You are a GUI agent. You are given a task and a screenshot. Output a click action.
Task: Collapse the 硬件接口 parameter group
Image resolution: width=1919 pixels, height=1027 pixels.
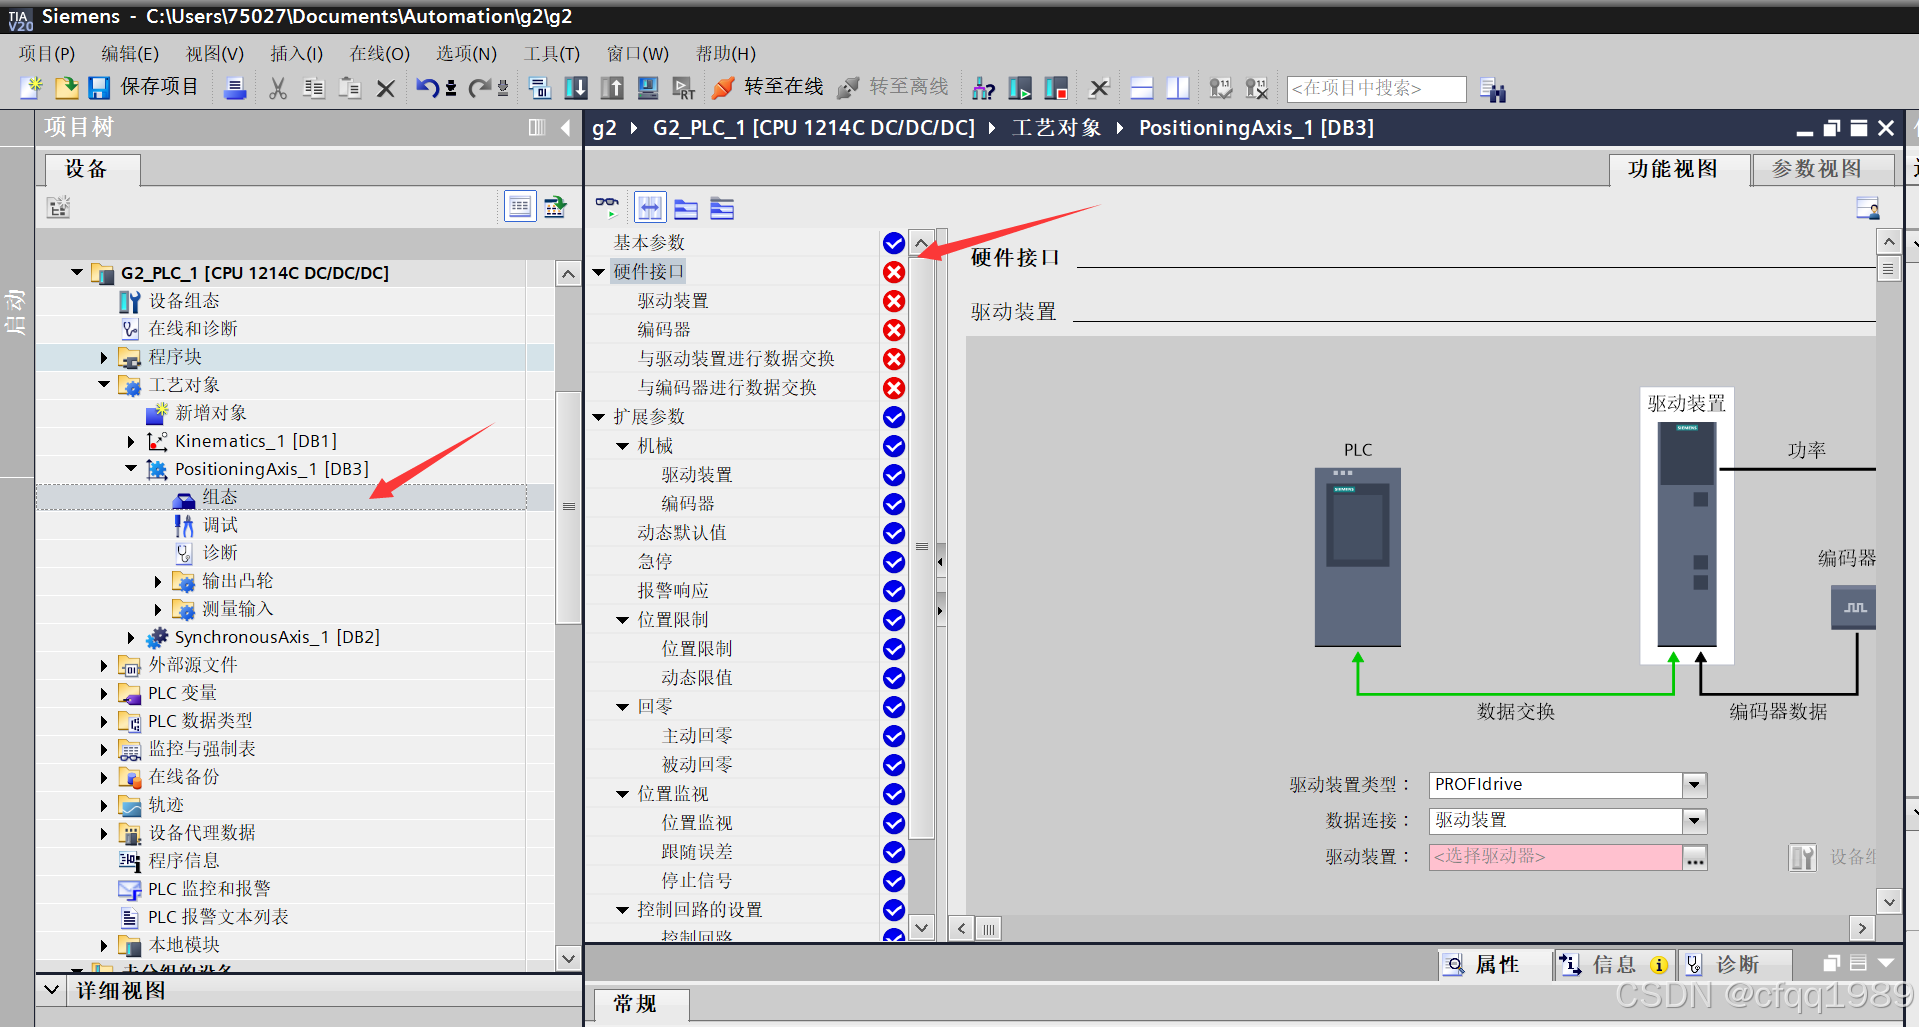pyautogui.click(x=599, y=272)
